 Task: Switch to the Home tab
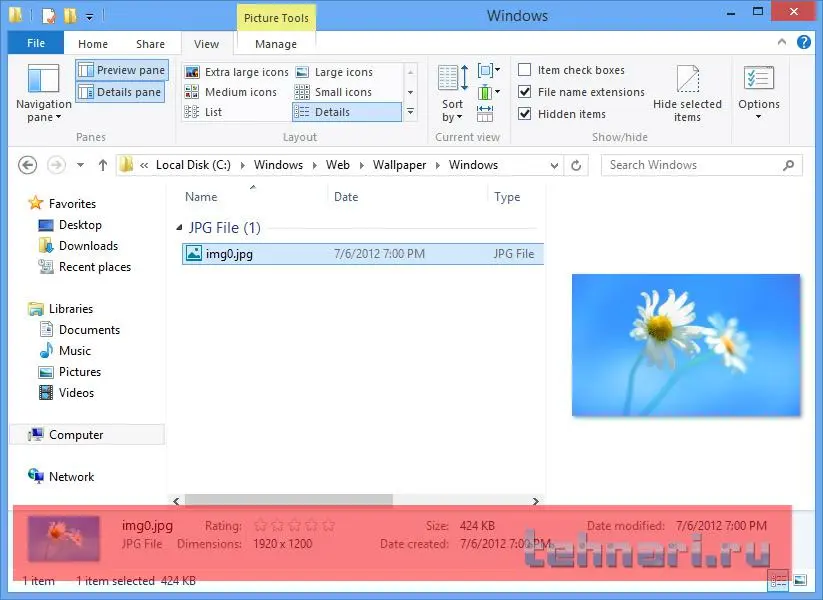93,44
